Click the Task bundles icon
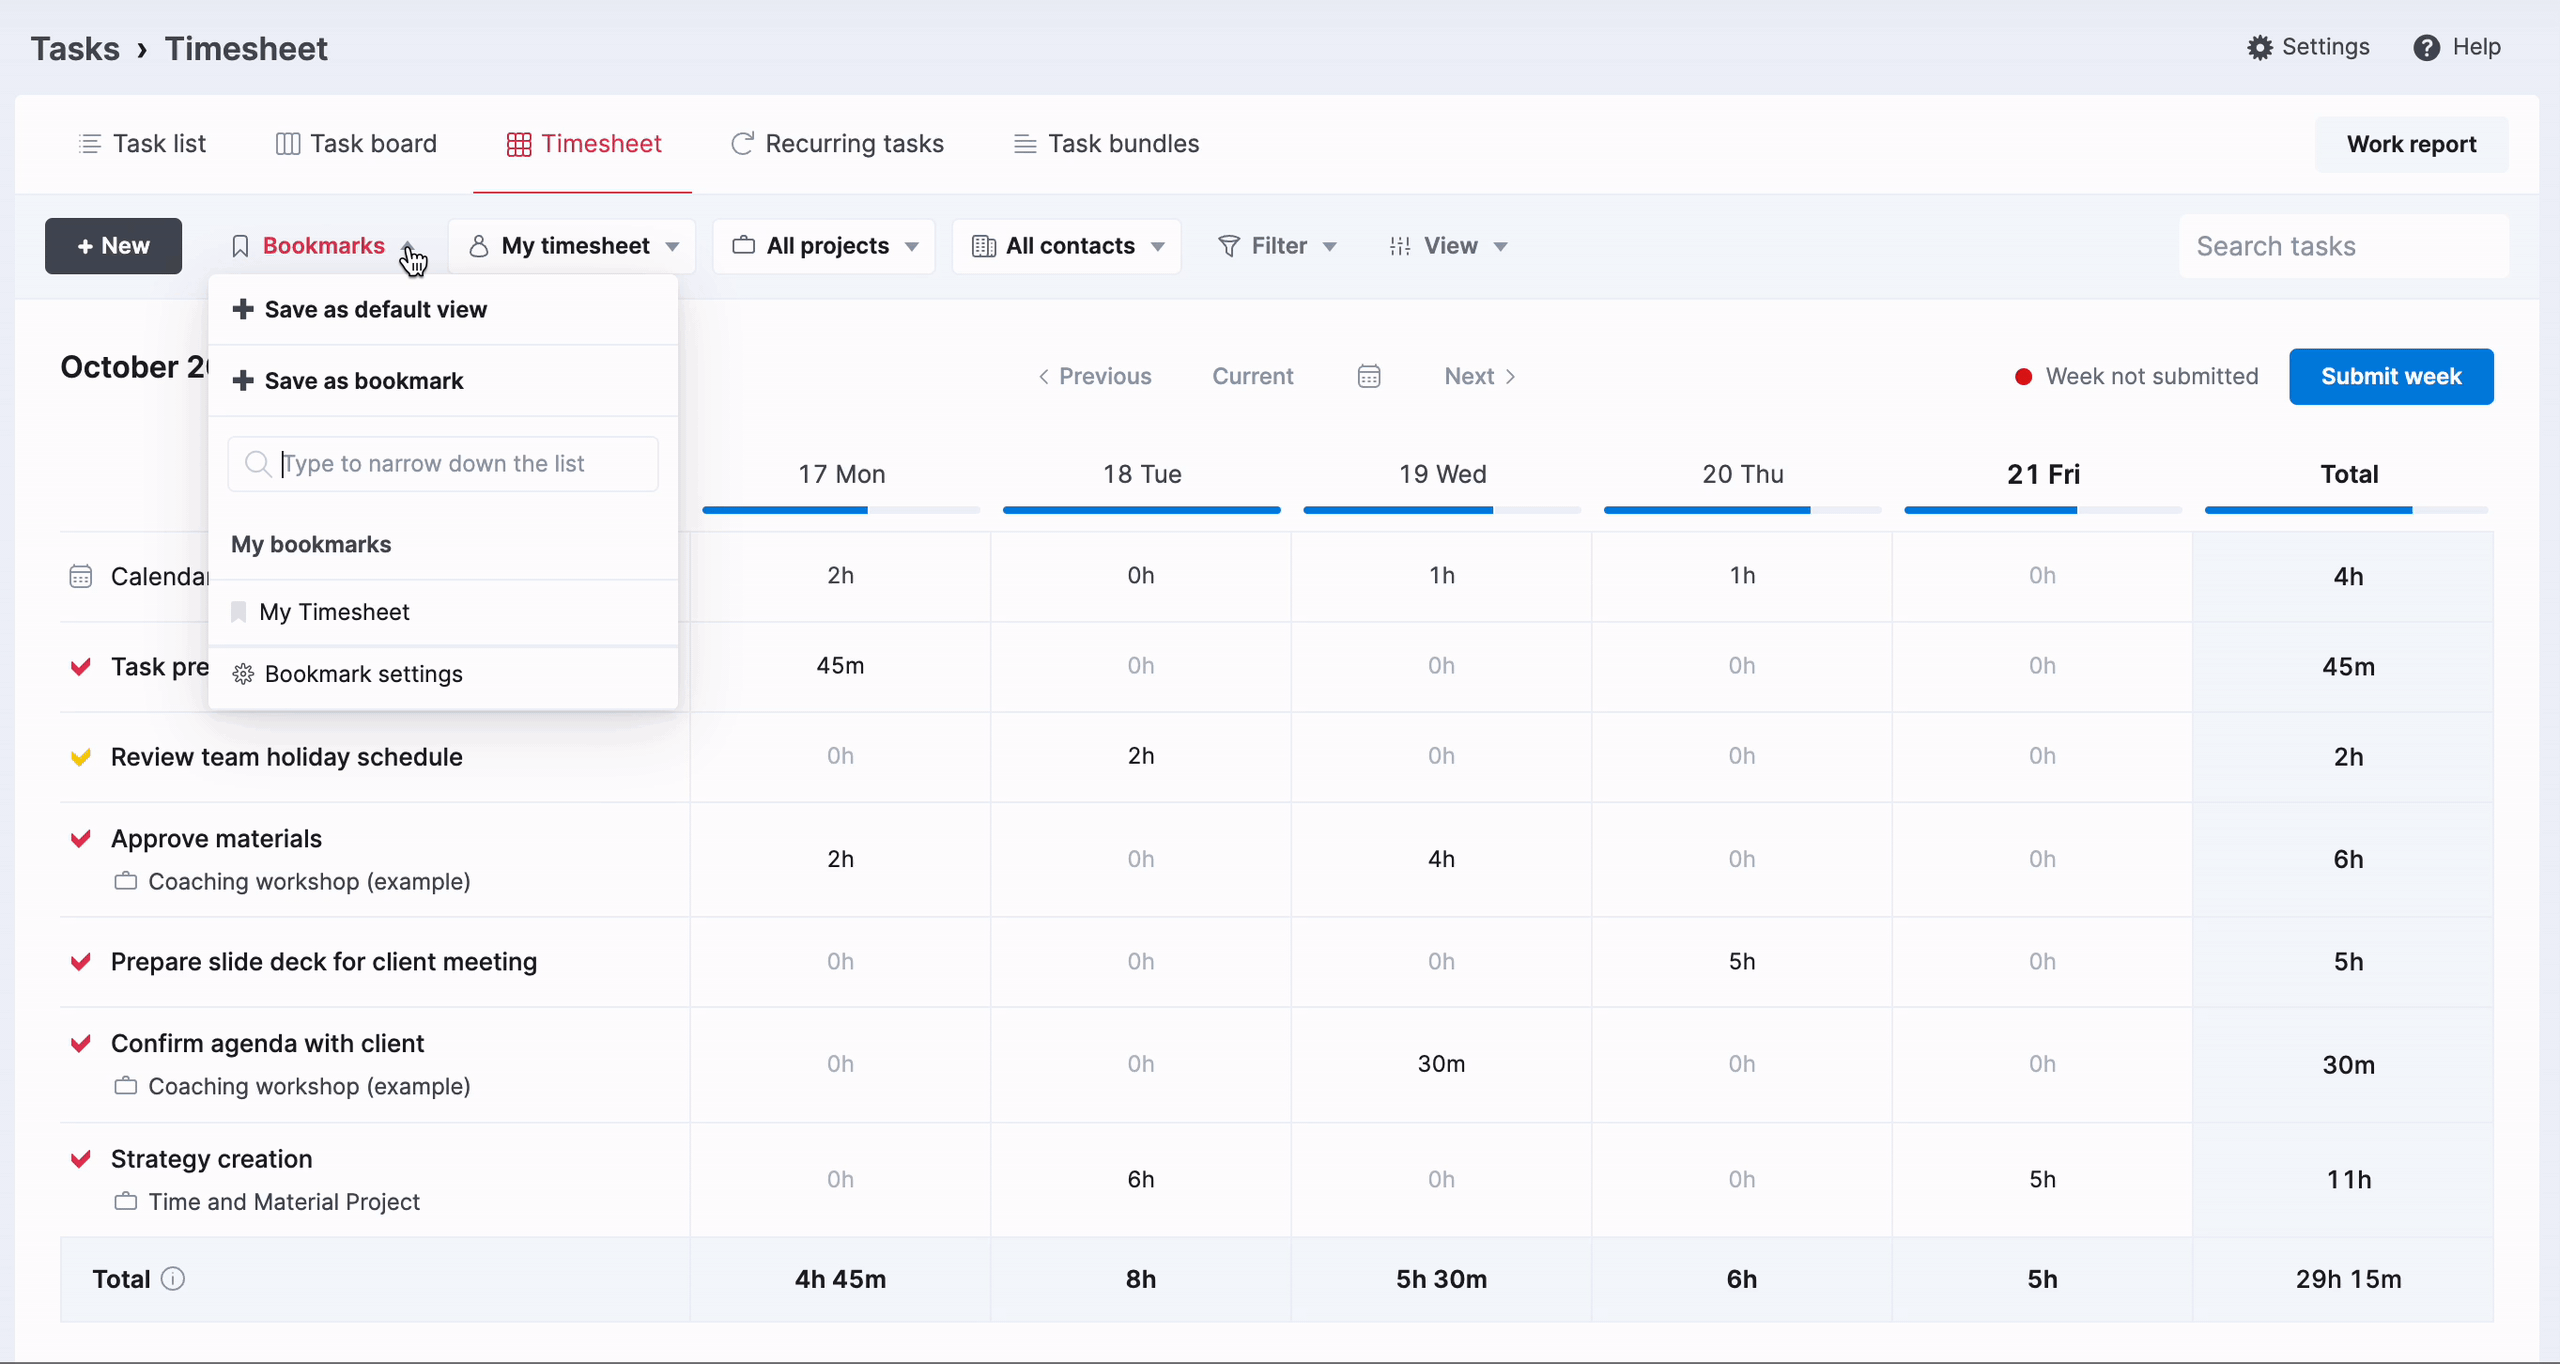2560x1364 pixels. point(1024,144)
